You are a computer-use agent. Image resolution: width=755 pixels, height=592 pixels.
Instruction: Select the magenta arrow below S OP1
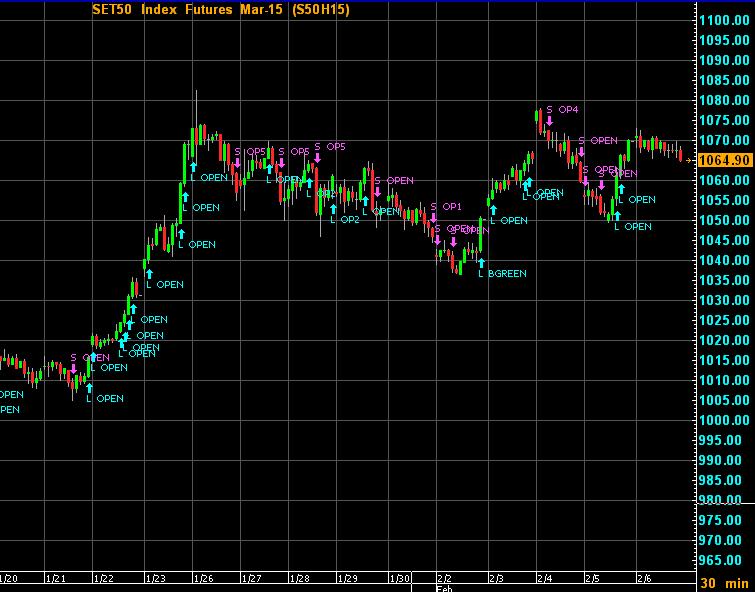433,218
